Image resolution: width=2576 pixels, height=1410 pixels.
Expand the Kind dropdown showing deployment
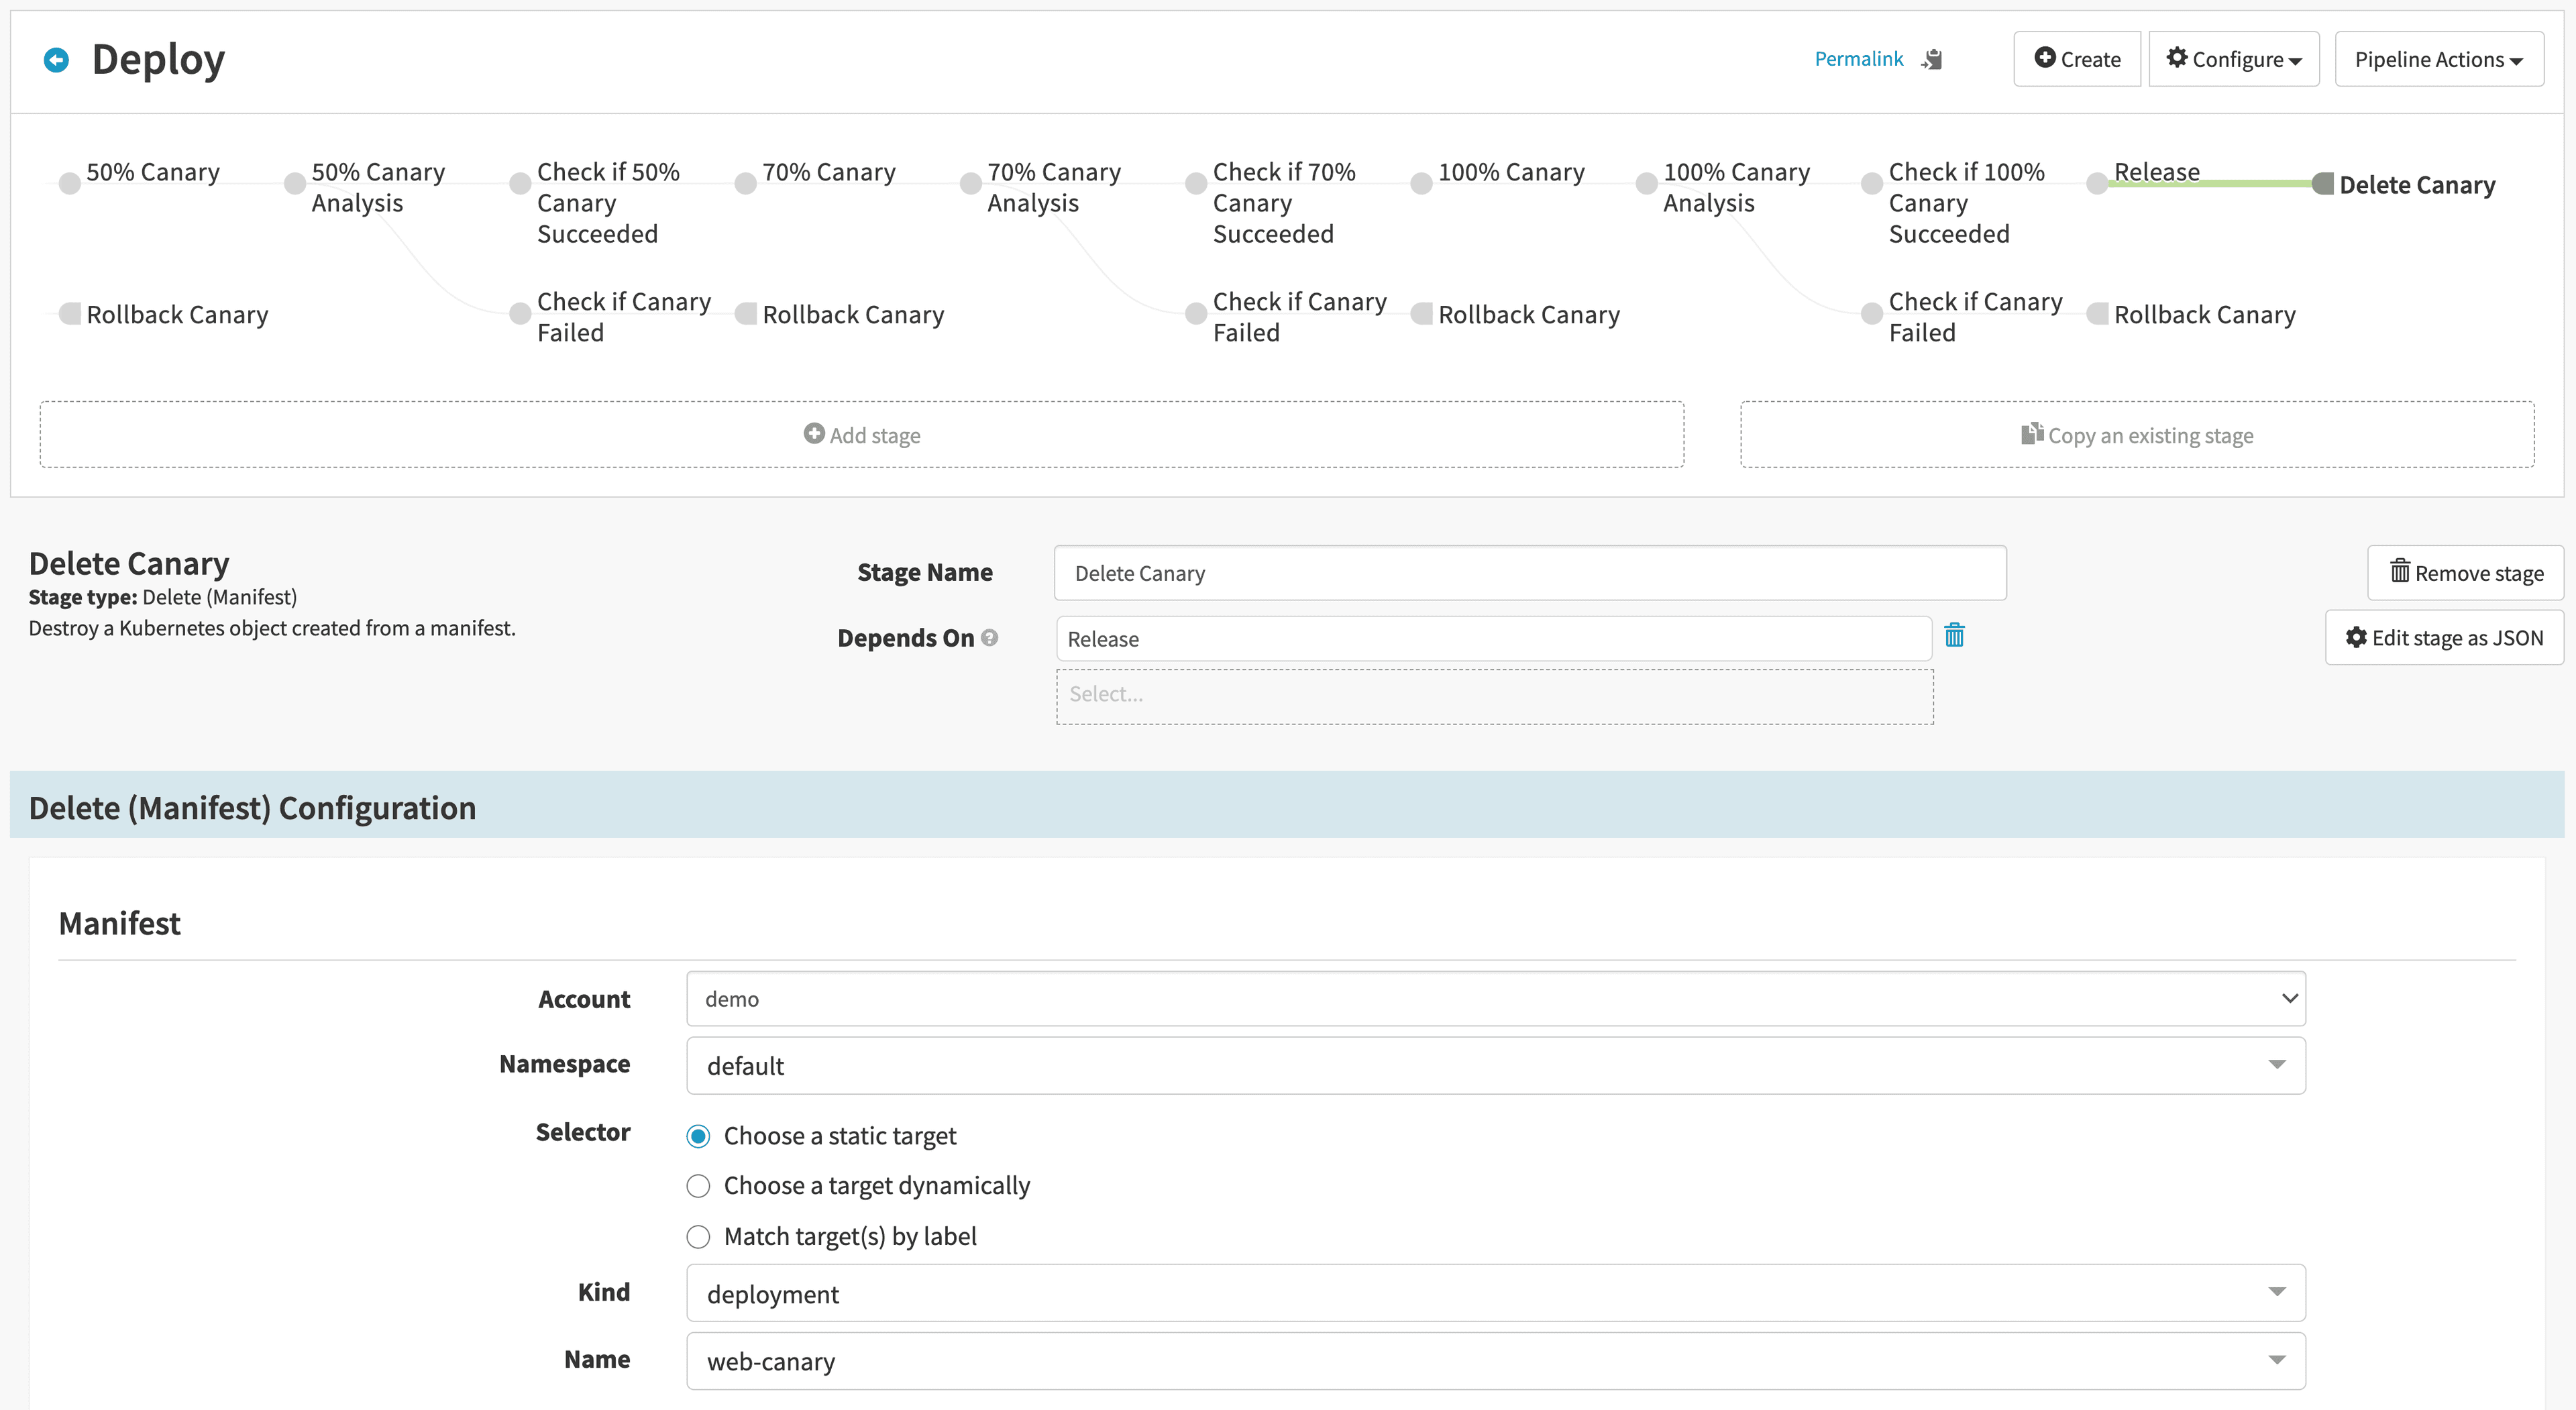[1495, 1294]
